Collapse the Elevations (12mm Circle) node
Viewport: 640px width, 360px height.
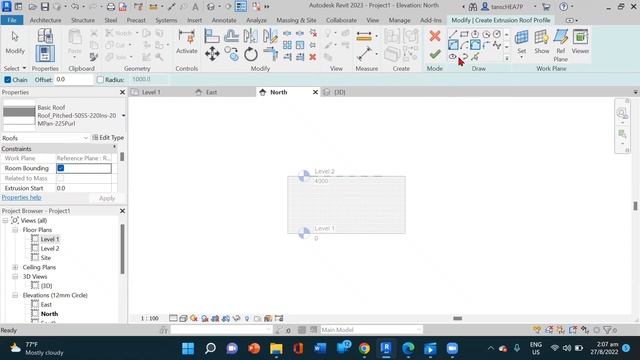[x=15, y=295]
